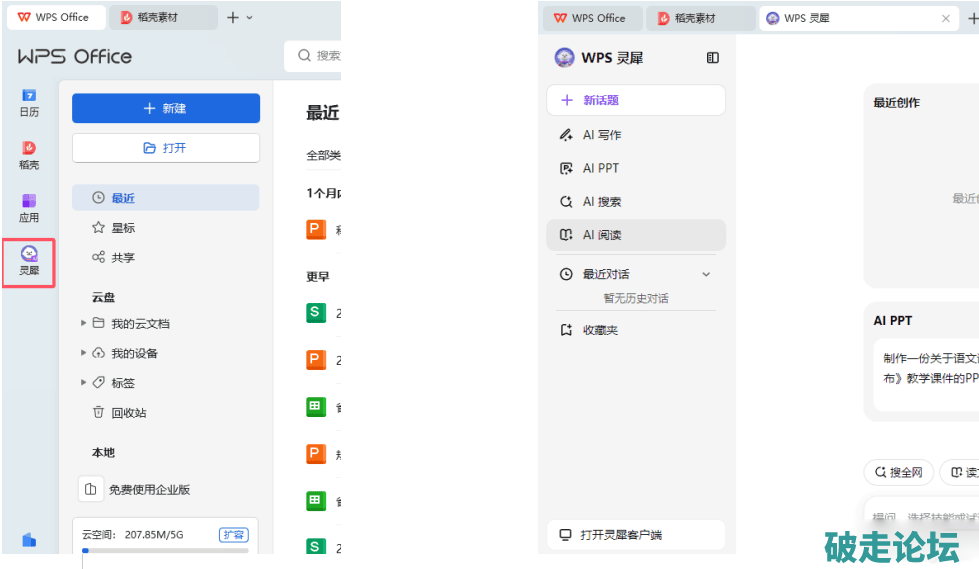Click the 扩容 cloud storage link
Screen dimensions: 979x569
(233, 535)
